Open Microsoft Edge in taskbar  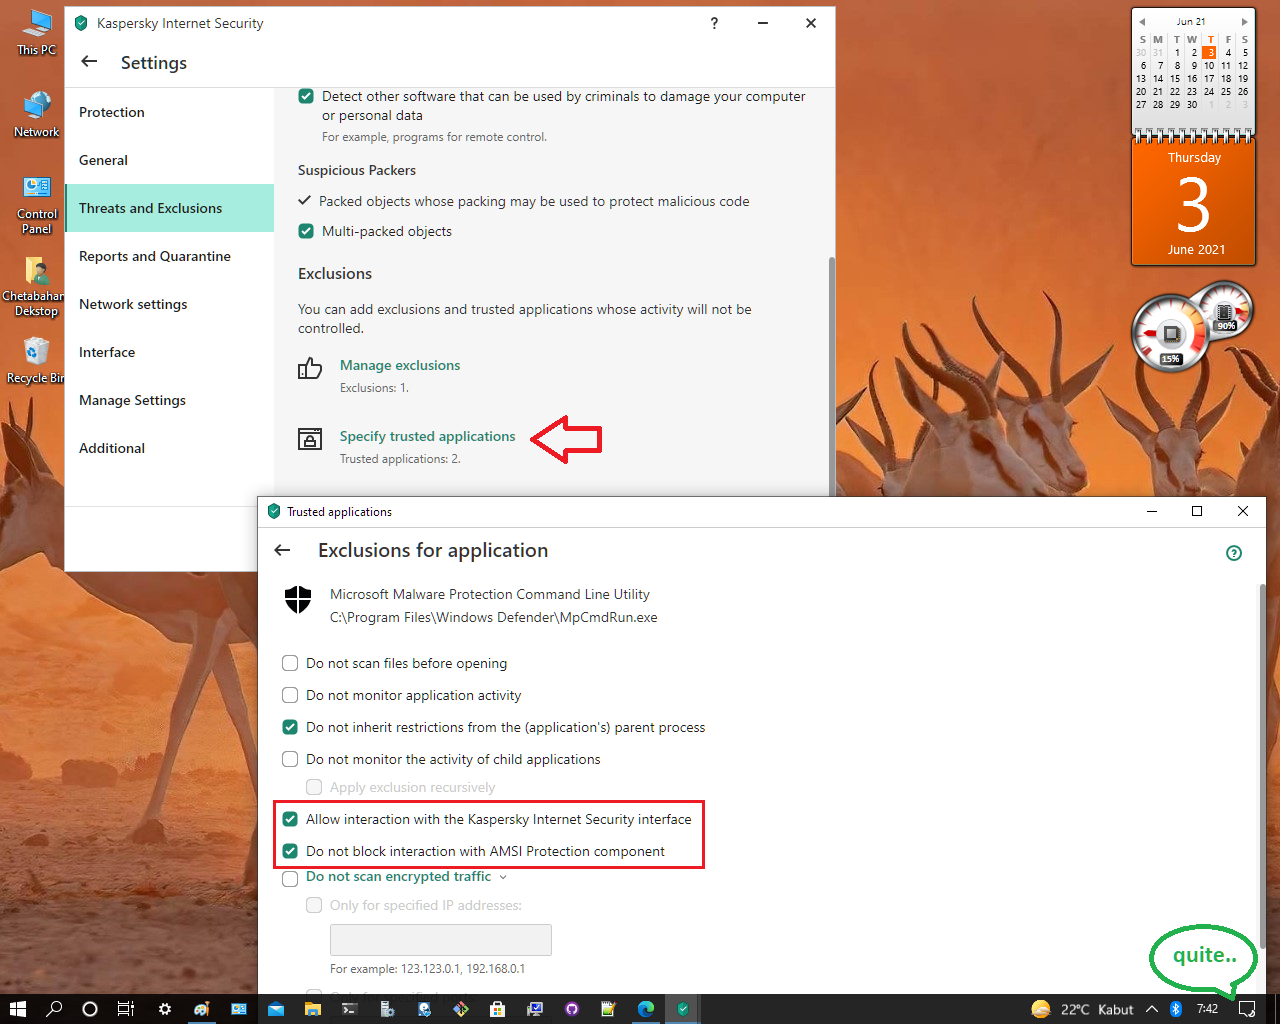[x=646, y=1009]
